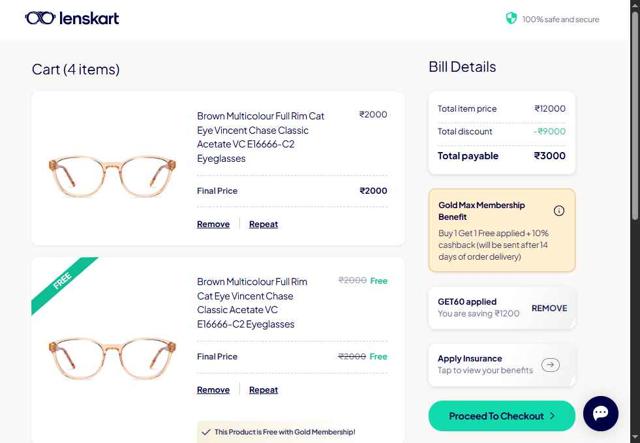Click the 'Bill Details' heading
640x443 pixels.
[x=462, y=67]
